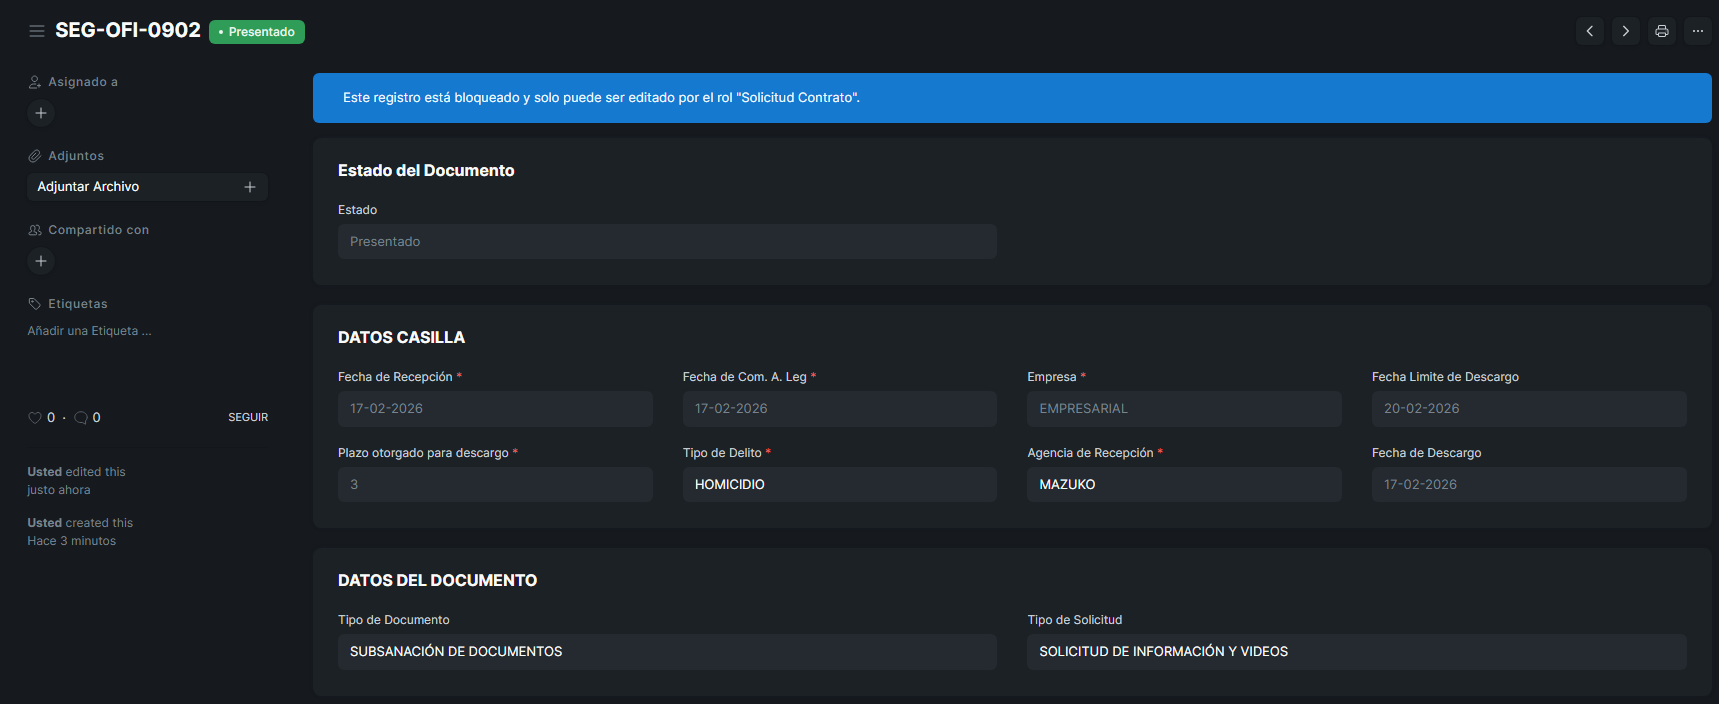Open HOMICIDIO link in Tipo de Delito
Screen dimensions: 1719x704
click(x=730, y=484)
